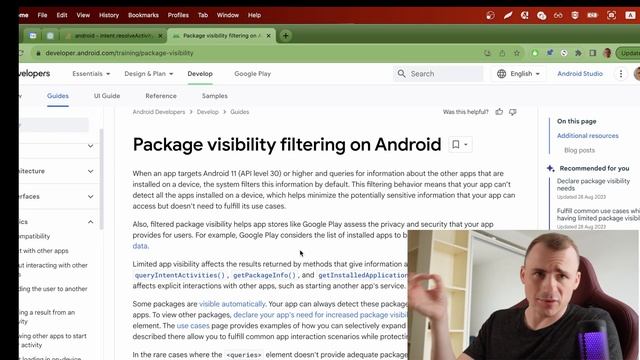The height and width of the screenshot is (360, 640).
Task: Click the share page icon in address bar
Action: pyautogui.click(x=502, y=53)
